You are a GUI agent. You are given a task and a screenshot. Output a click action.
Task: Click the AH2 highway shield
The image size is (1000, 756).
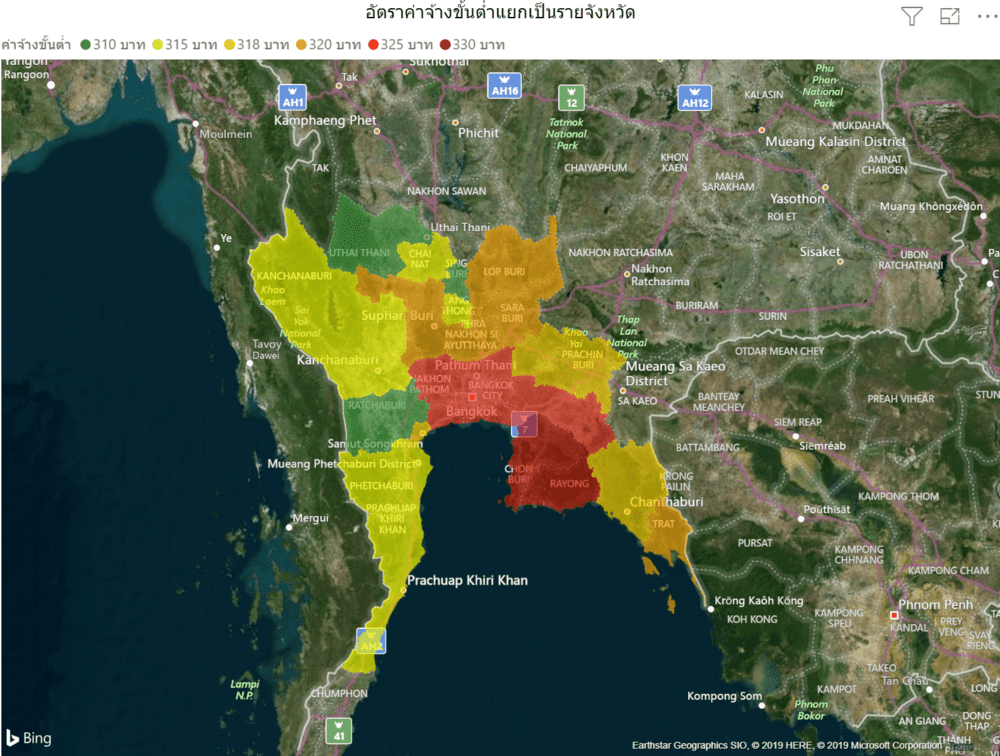pyautogui.click(x=371, y=641)
